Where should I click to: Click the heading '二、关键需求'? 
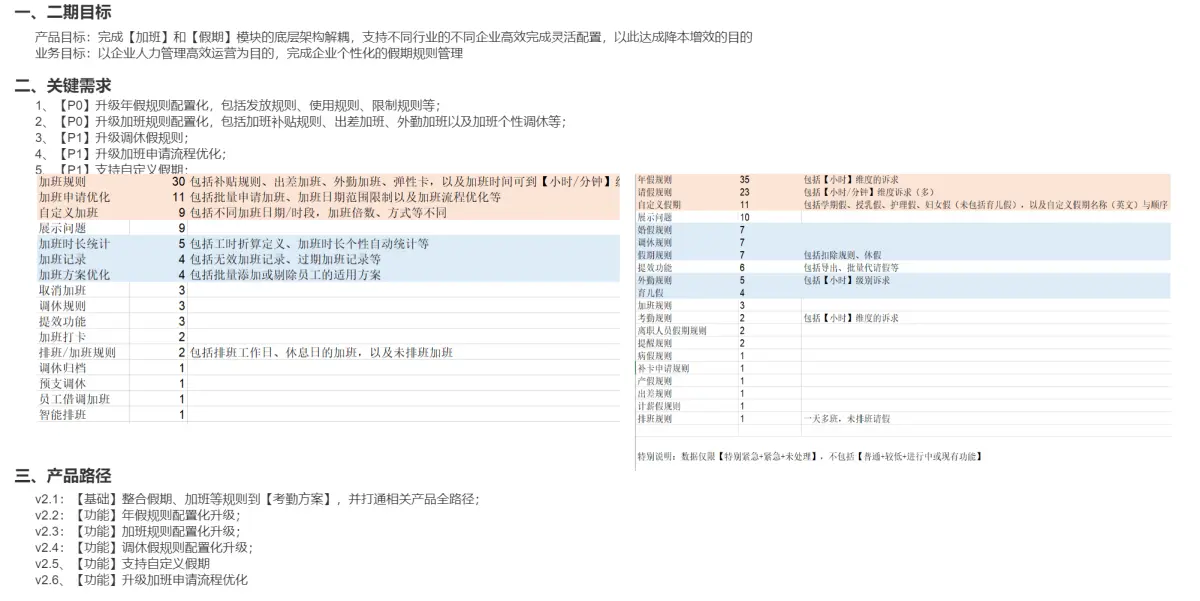point(63,86)
